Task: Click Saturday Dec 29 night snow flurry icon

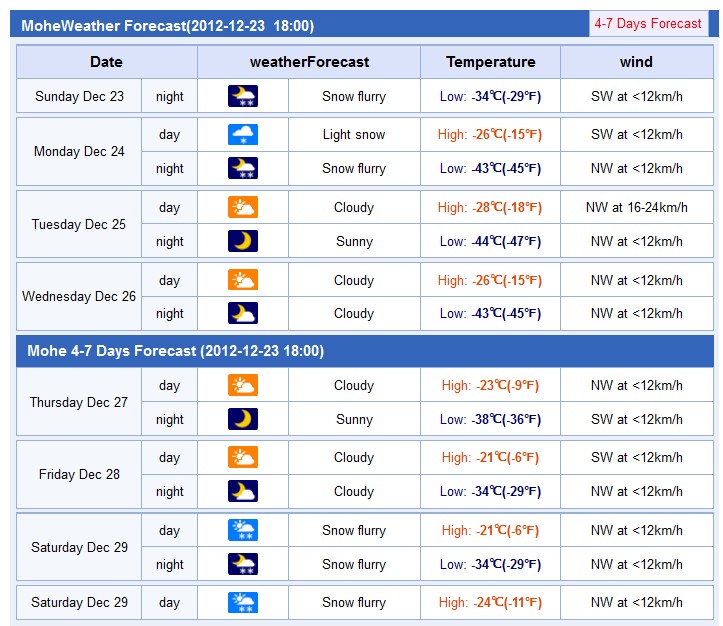Action: point(243,564)
